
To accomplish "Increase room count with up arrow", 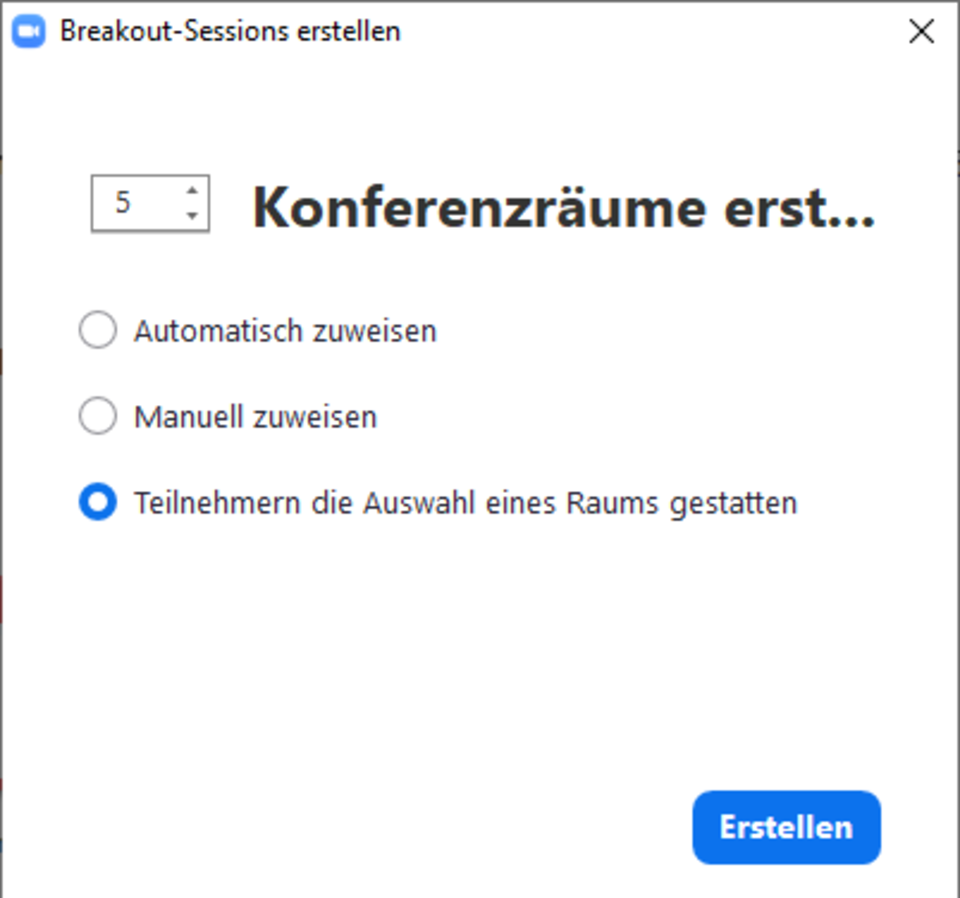I will point(192,190).
